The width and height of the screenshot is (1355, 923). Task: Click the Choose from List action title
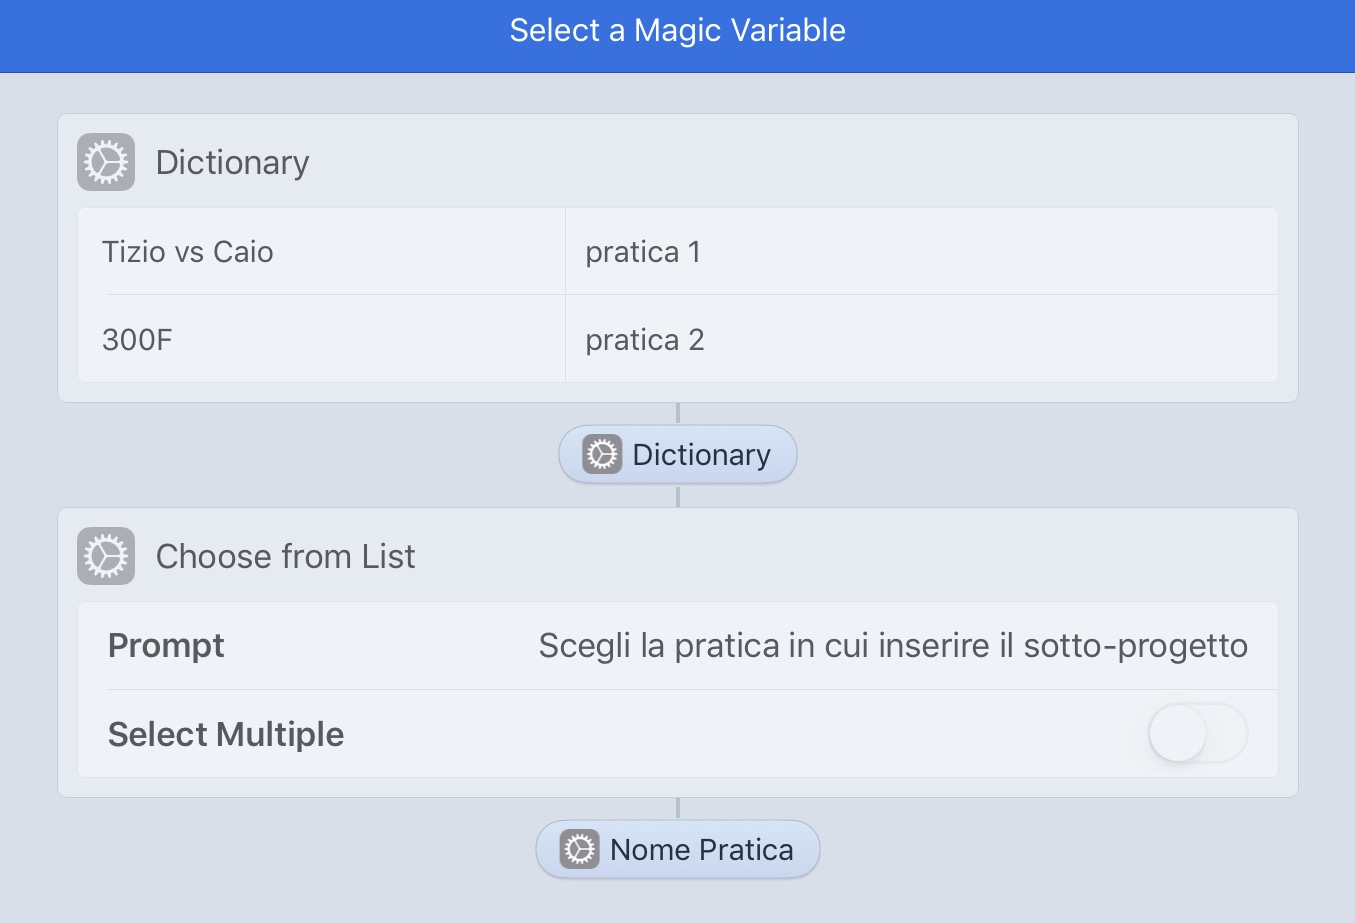(x=285, y=556)
